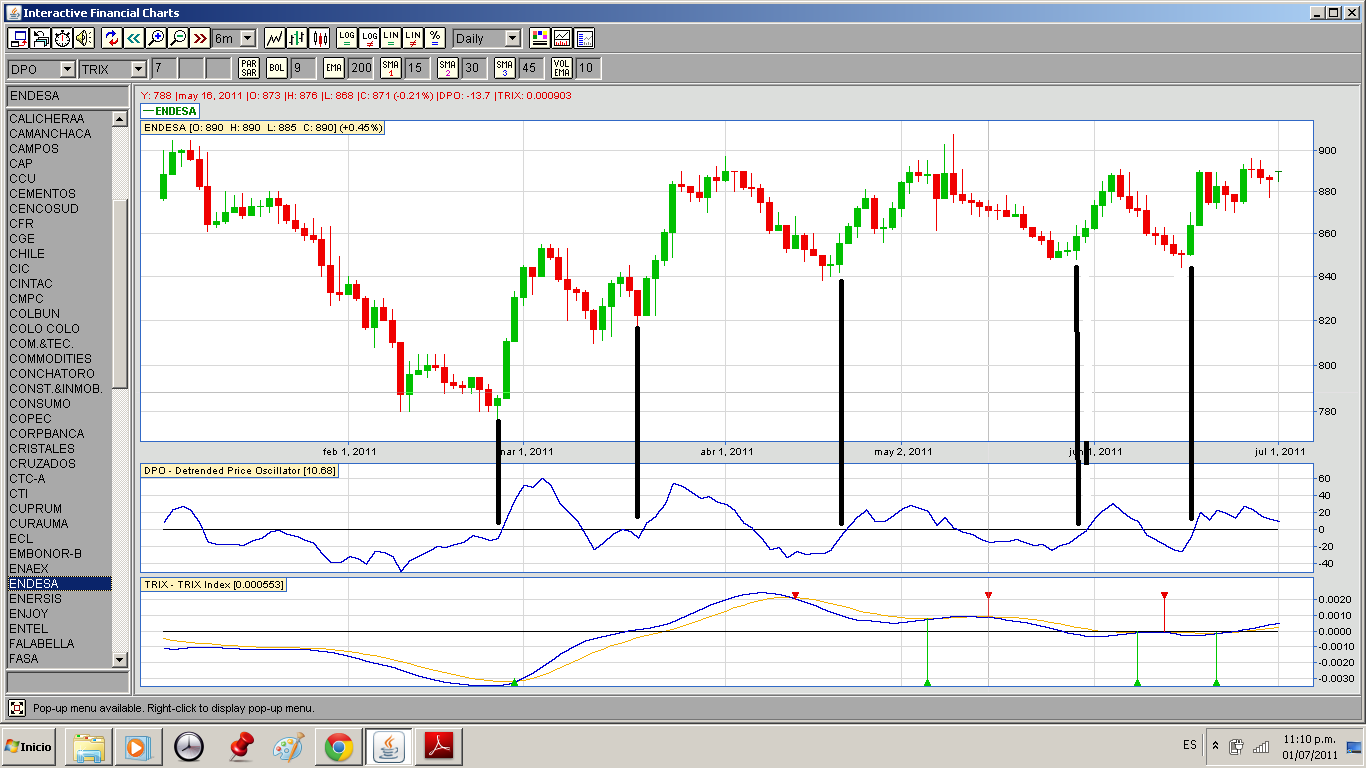Viewport: 1366px width, 768px height.
Task: Click the SMA 2 period field showing 30
Action: click(x=474, y=68)
